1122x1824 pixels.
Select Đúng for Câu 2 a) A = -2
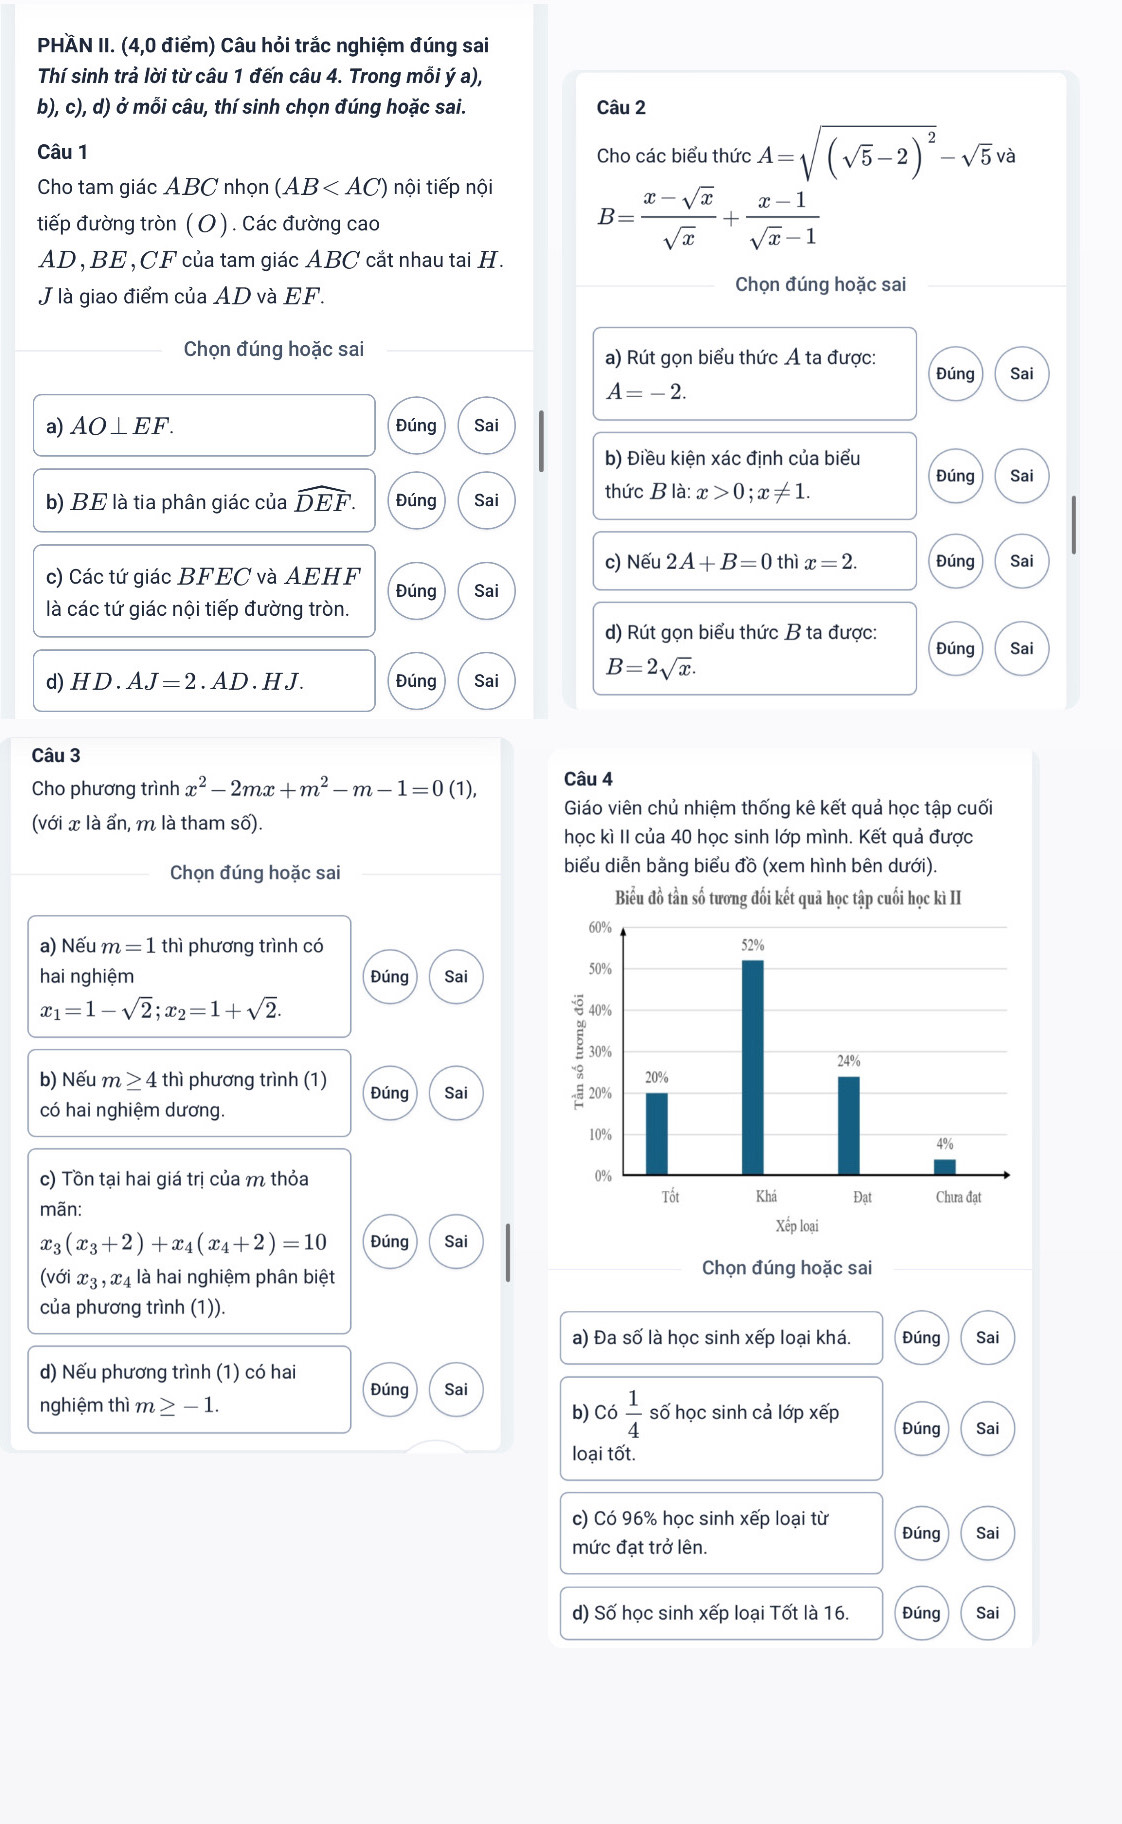956,373
